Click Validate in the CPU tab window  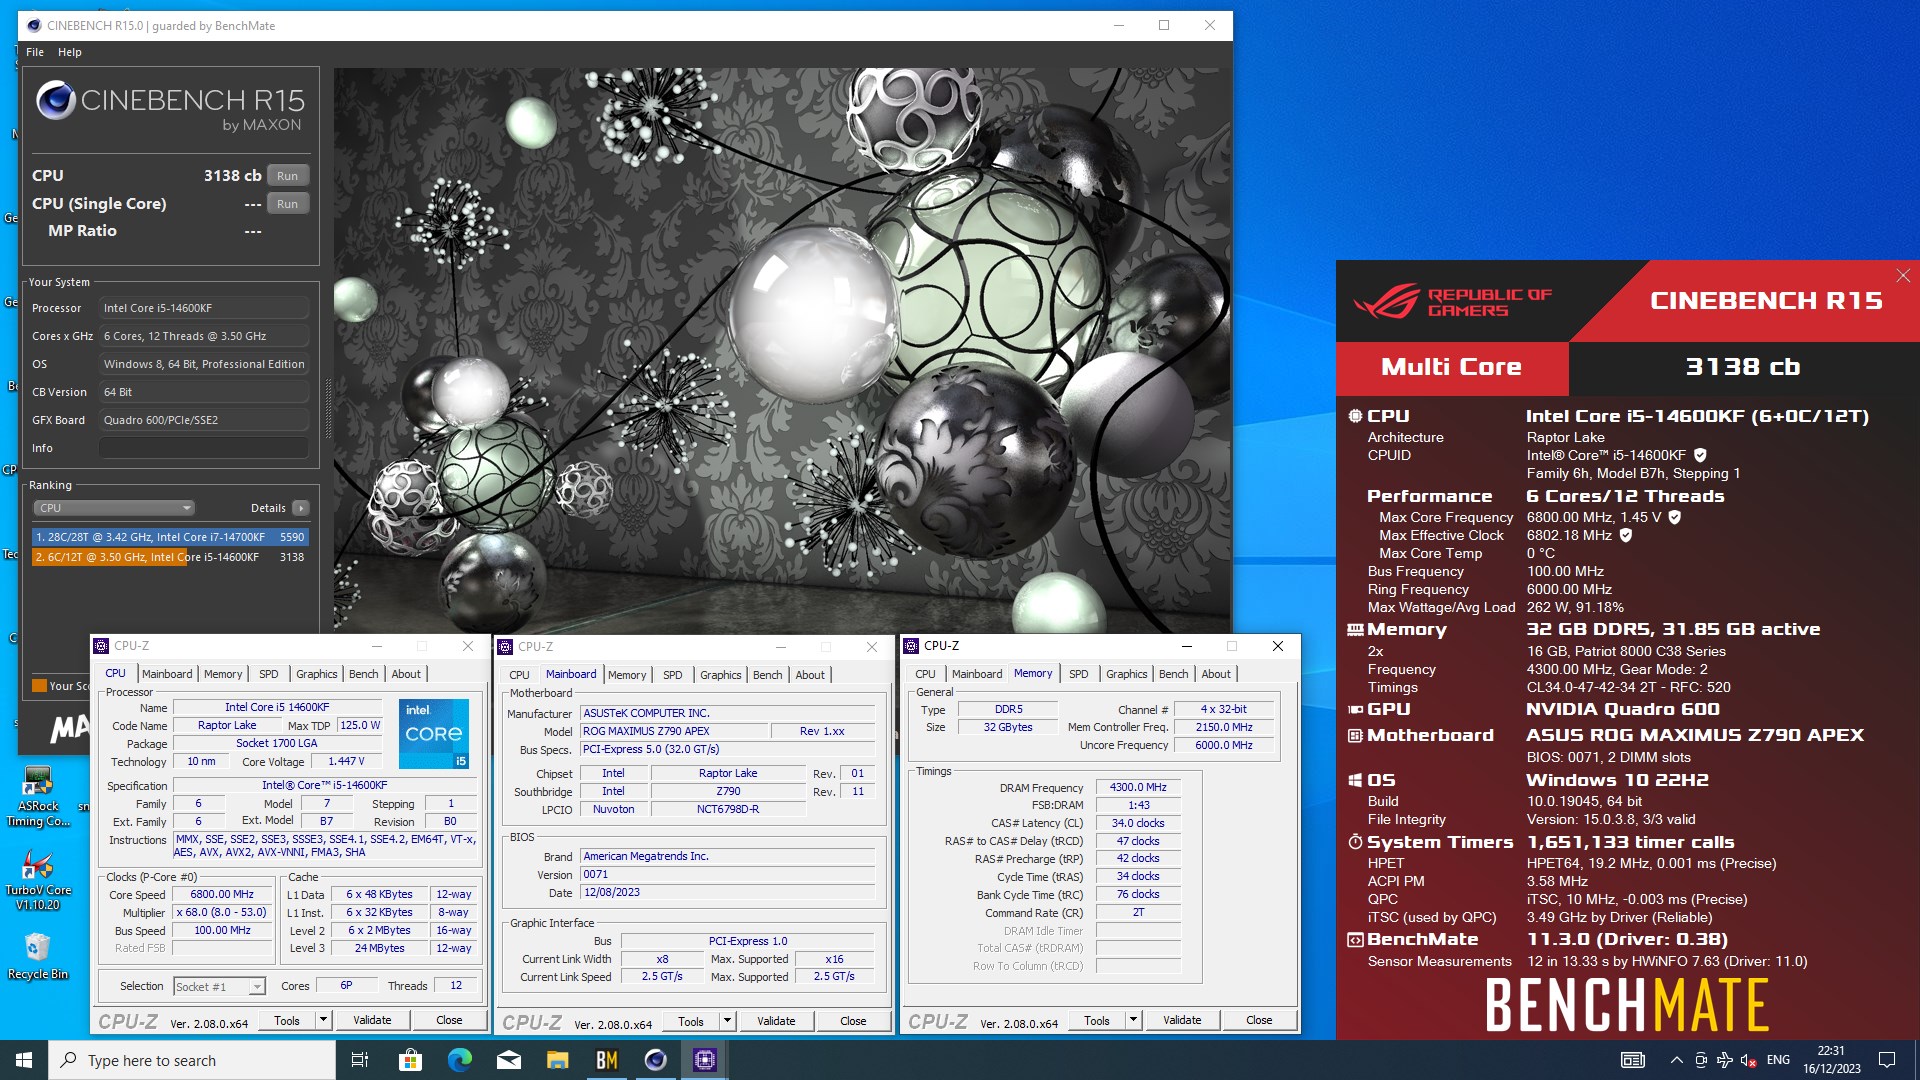372,1020
